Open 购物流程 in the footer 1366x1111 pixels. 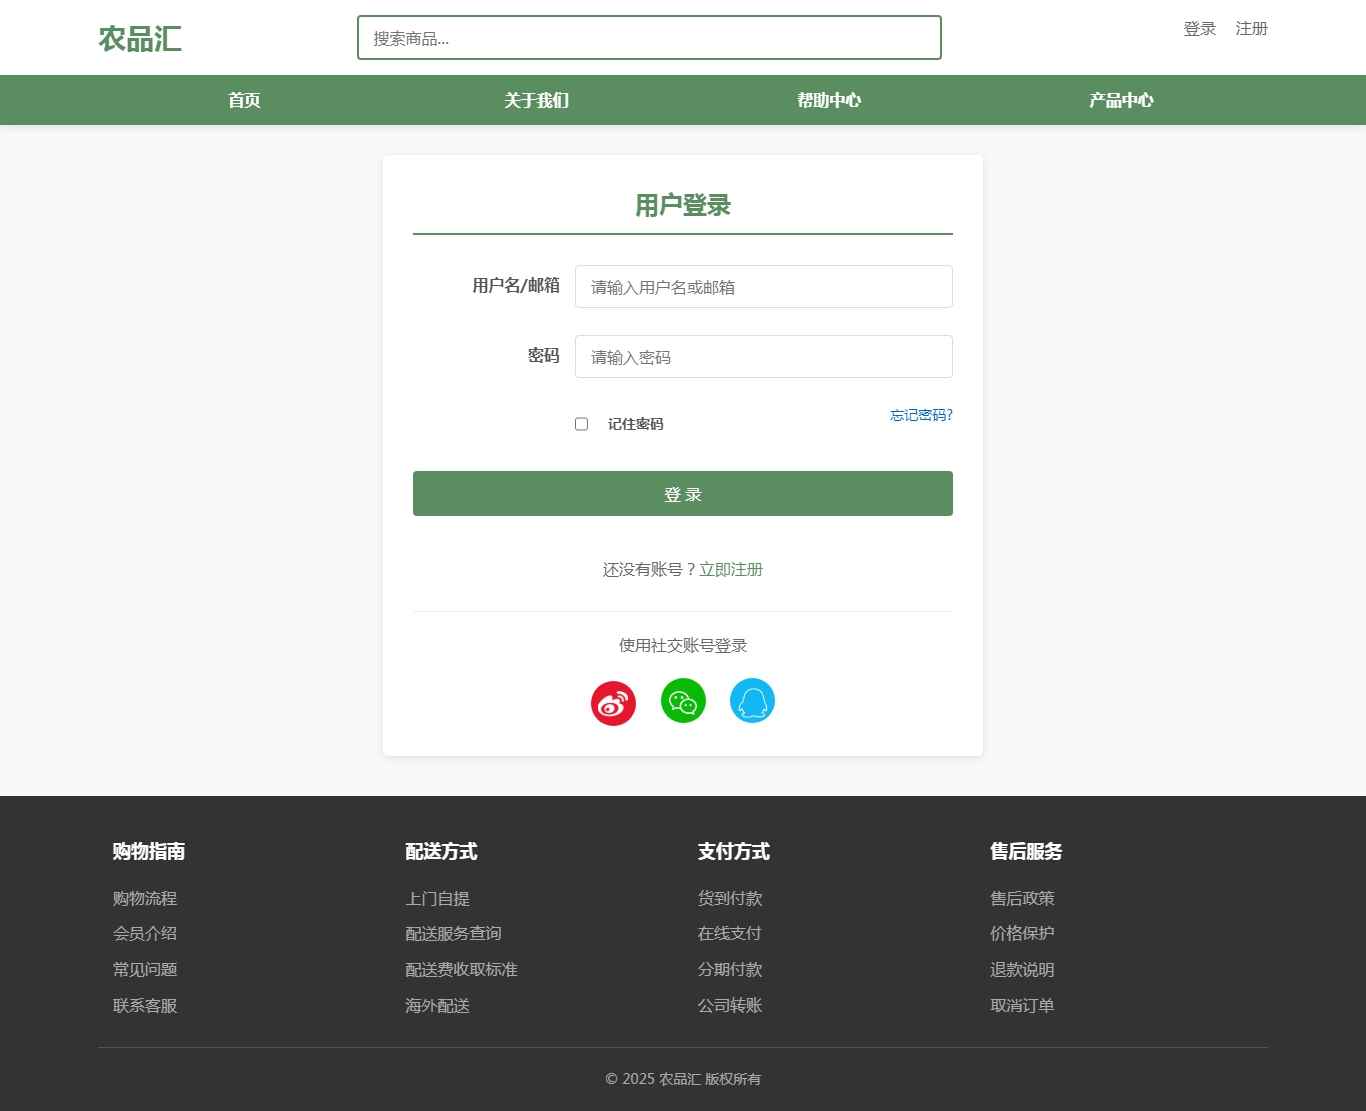point(145,899)
